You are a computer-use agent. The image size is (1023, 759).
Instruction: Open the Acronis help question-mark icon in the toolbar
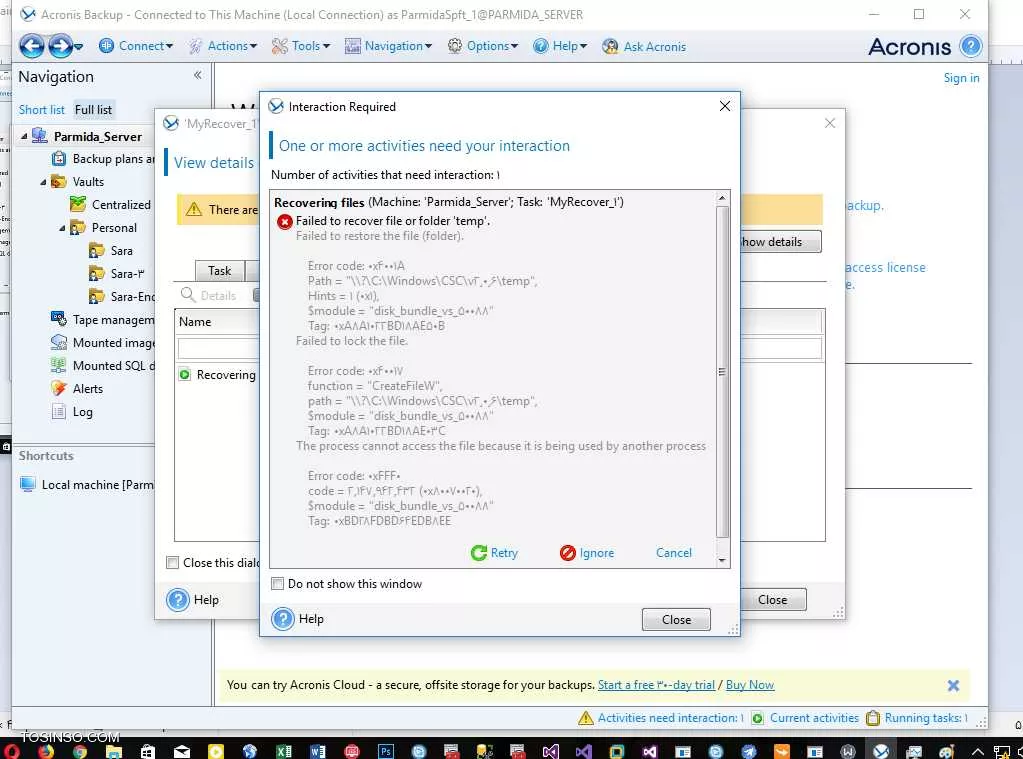pyautogui.click(x=970, y=46)
